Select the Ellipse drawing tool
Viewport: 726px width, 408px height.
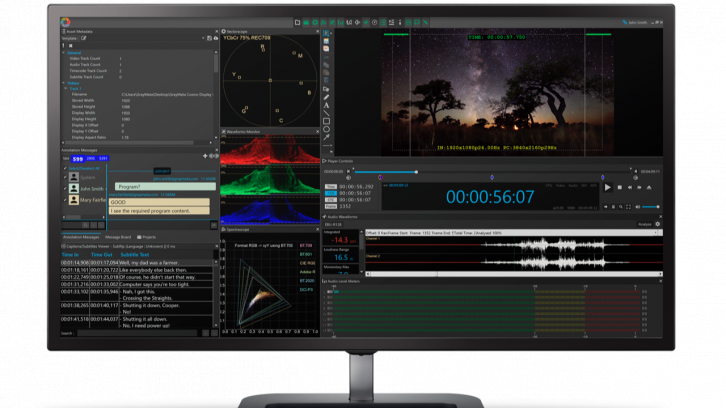326,129
